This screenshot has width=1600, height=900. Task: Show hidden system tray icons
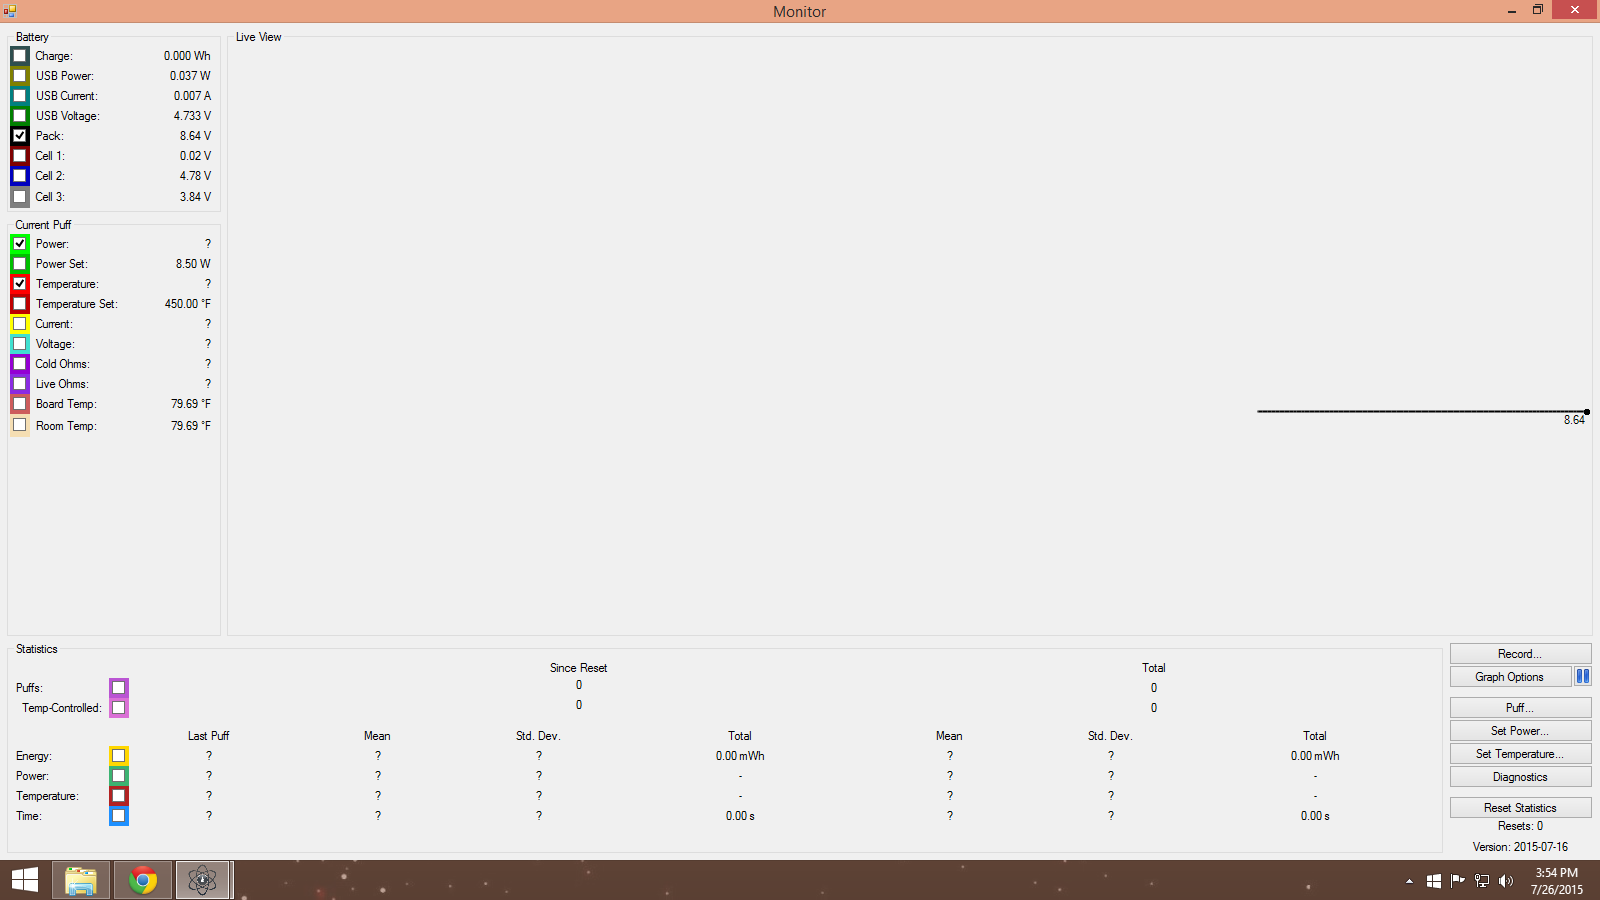pos(1409,881)
